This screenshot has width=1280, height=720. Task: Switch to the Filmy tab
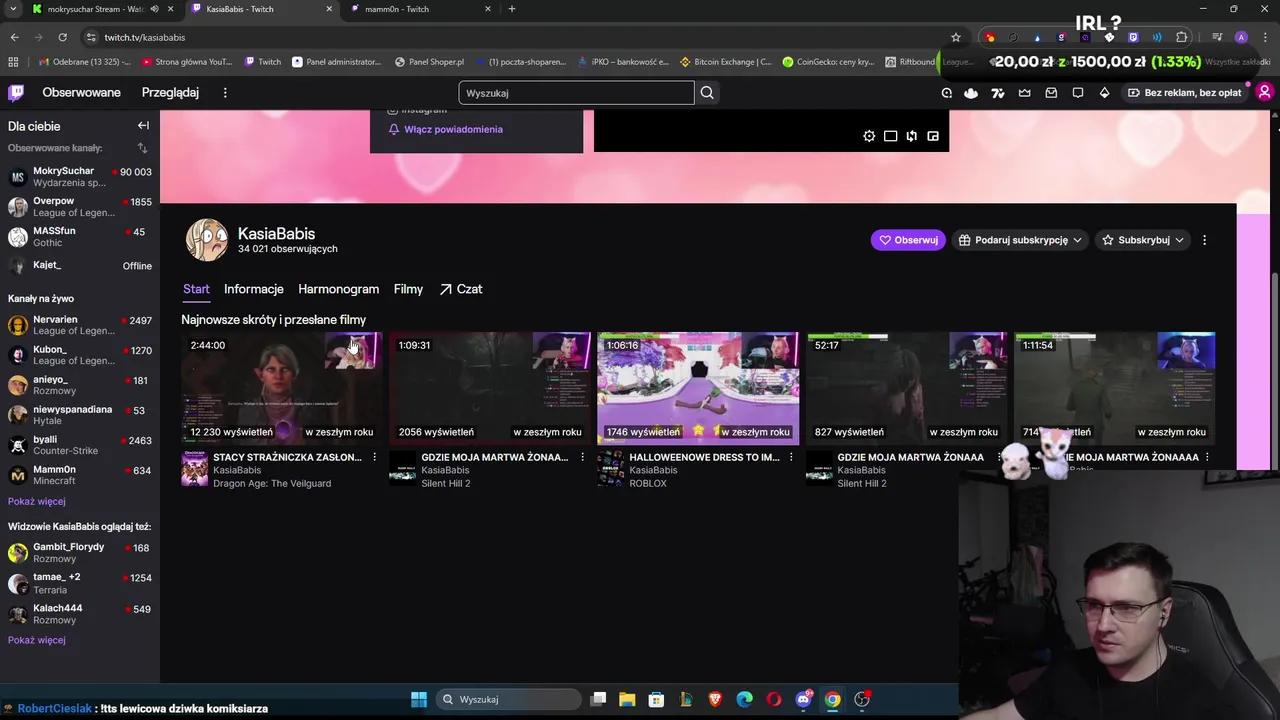pyautogui.click(x=408, y=289)
